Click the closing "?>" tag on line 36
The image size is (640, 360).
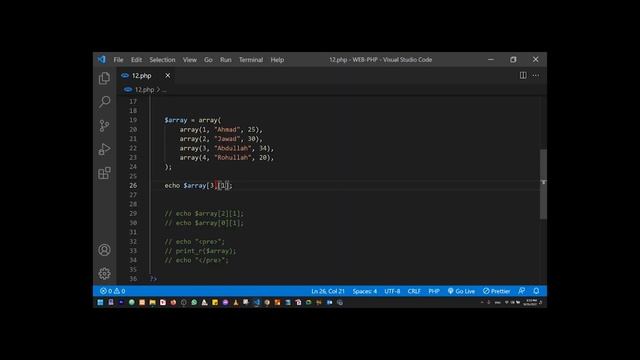pyautogui.click(x=153, y=279)
